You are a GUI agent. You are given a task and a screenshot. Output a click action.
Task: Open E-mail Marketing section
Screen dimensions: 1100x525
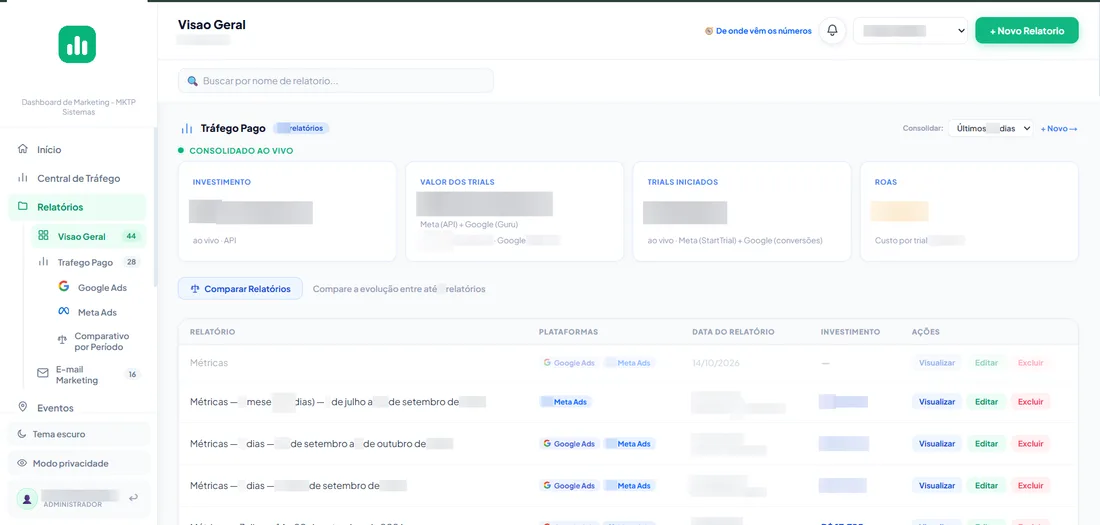[88, 374]
